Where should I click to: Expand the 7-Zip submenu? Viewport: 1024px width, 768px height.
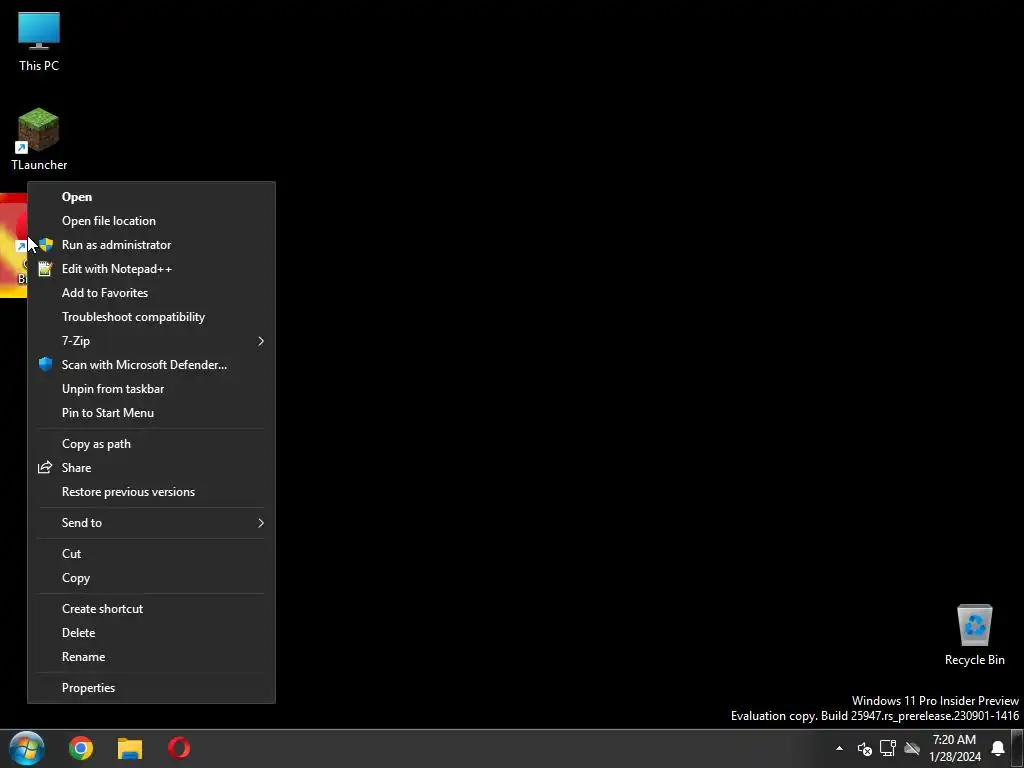151,341
